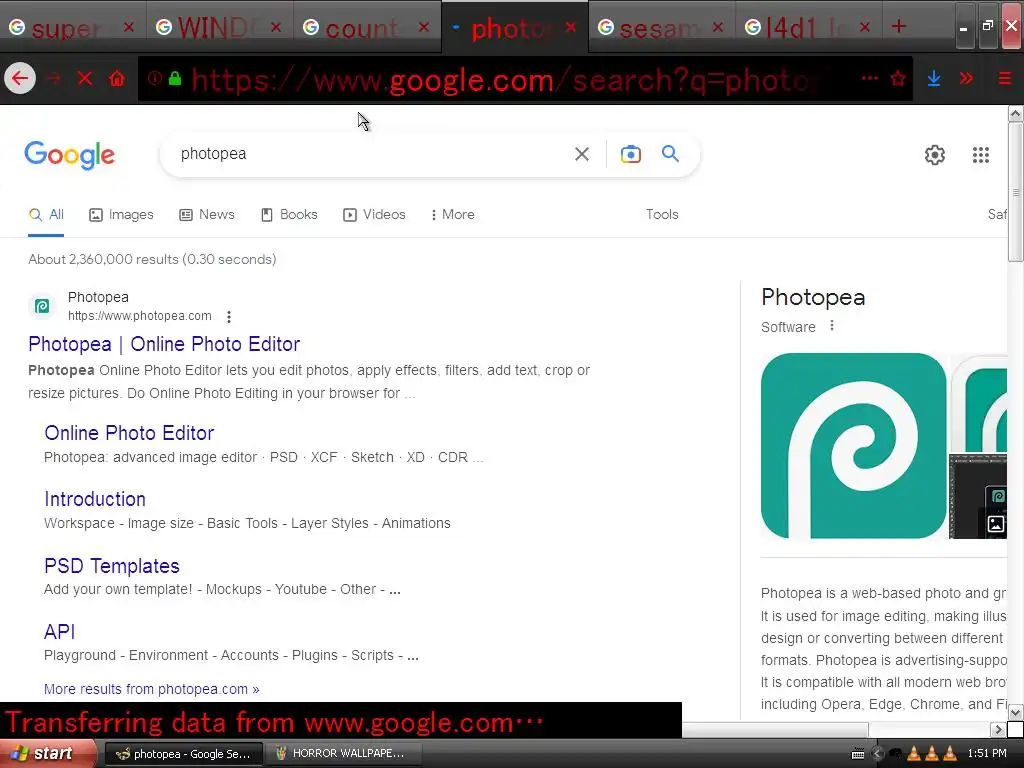The width and height of the screenshot is (1024, 768).
Task: Click the horizontal scrollbar right arrow
Action: coord(998,729)
